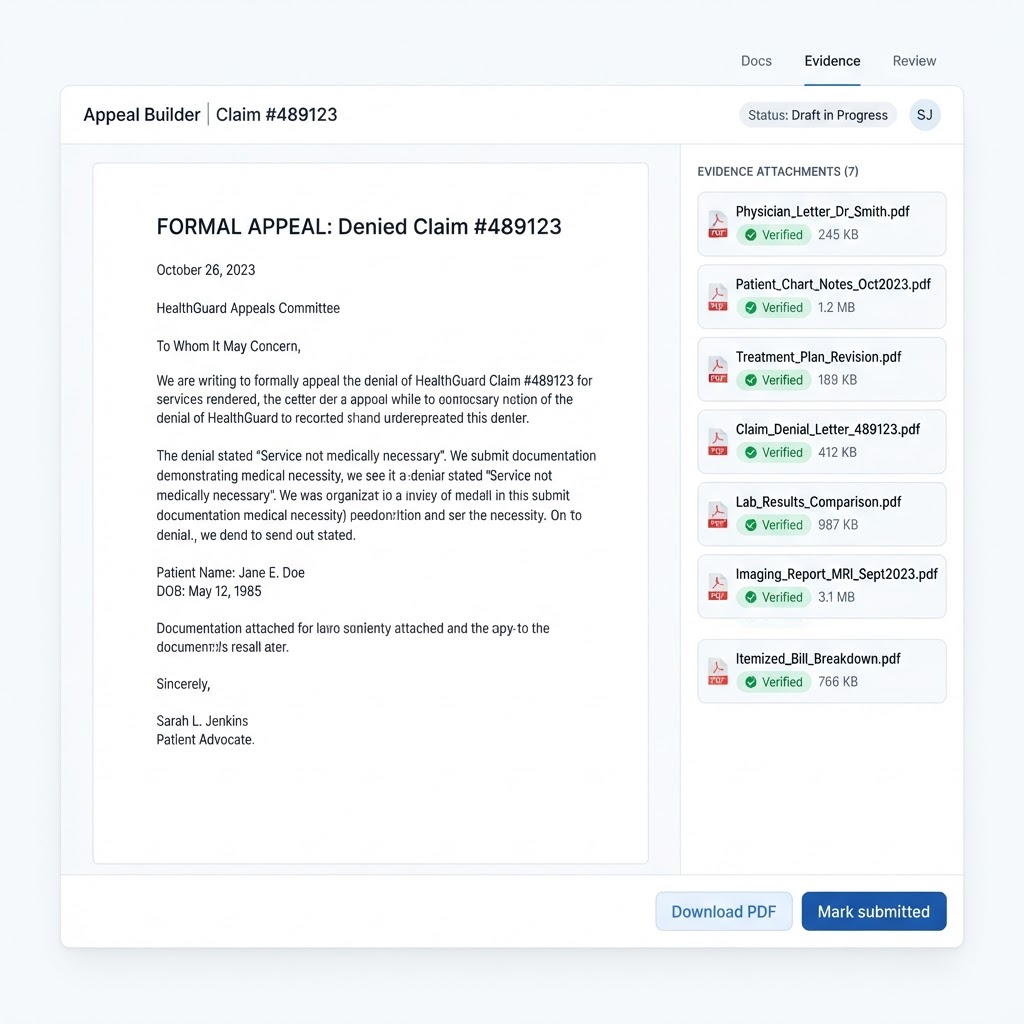
Task: Open Imaging_Report_MRI_Sept2023.pdf file name
Action: click(x=837, y=574)
